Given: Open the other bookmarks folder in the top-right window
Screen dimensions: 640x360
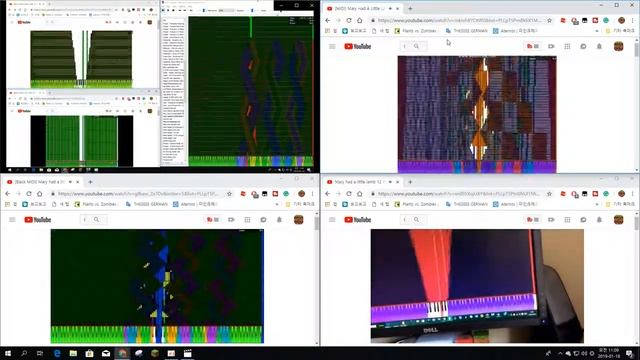Looking at the screenshot, I should click(620, 31).
